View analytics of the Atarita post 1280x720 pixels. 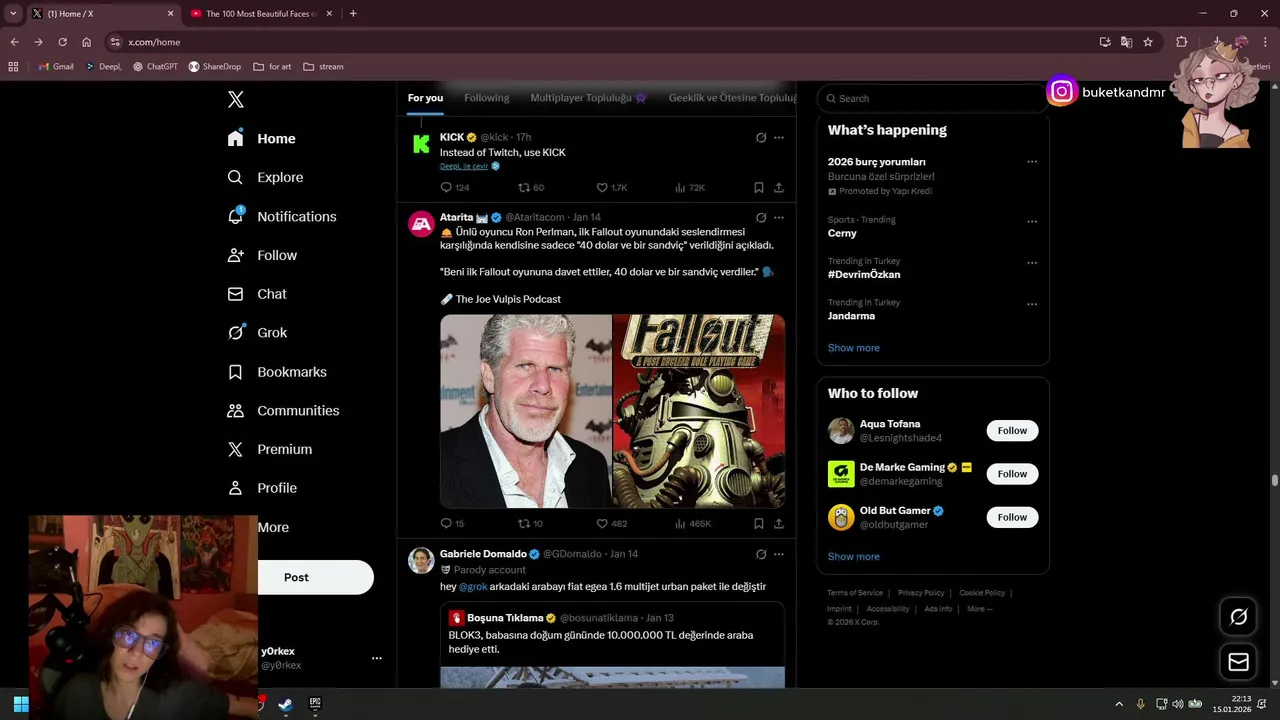pyautogui.click(x=680, y=524)
